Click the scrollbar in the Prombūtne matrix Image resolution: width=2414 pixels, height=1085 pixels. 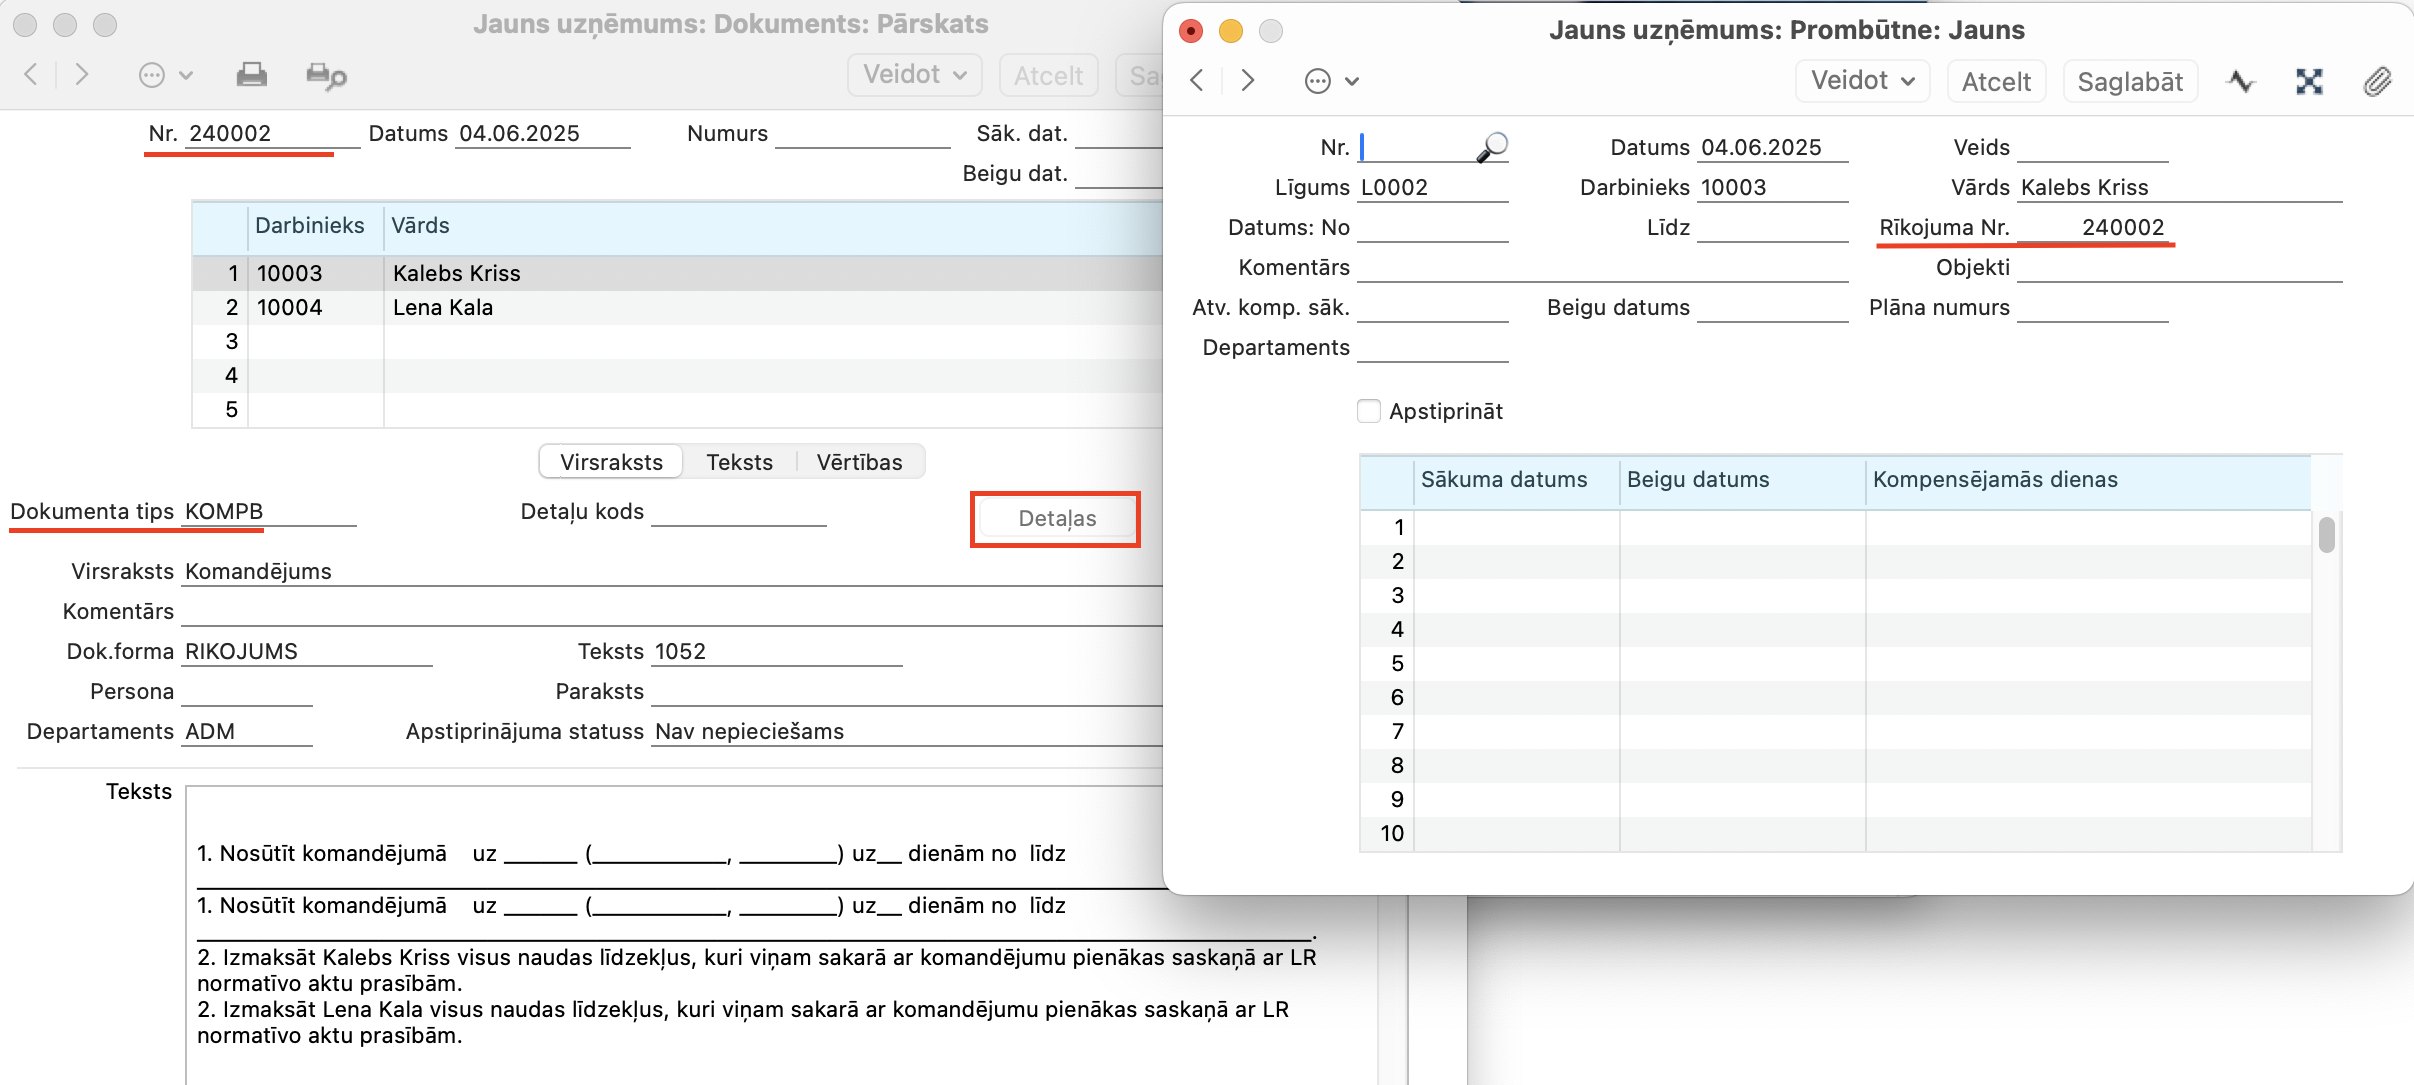2327,535
